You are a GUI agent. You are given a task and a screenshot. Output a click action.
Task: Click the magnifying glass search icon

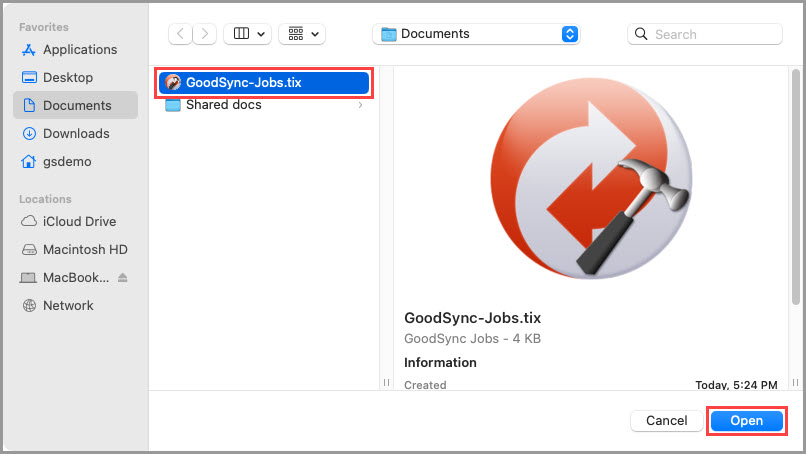click(x=641, y=34)
